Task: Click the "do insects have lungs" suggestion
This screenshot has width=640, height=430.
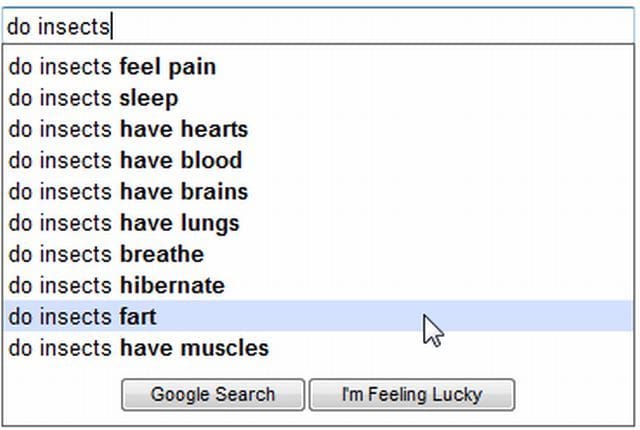Action: 124,223
